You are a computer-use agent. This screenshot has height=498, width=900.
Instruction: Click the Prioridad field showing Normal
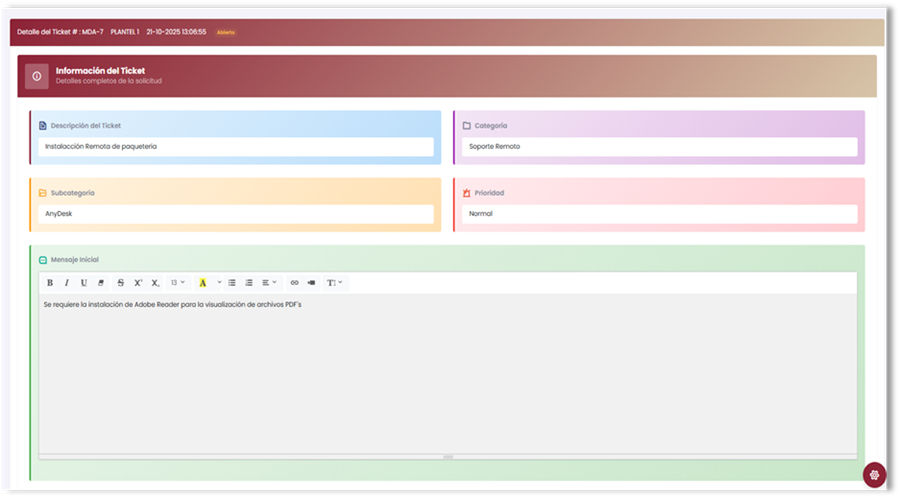click(x=659, y=214)
